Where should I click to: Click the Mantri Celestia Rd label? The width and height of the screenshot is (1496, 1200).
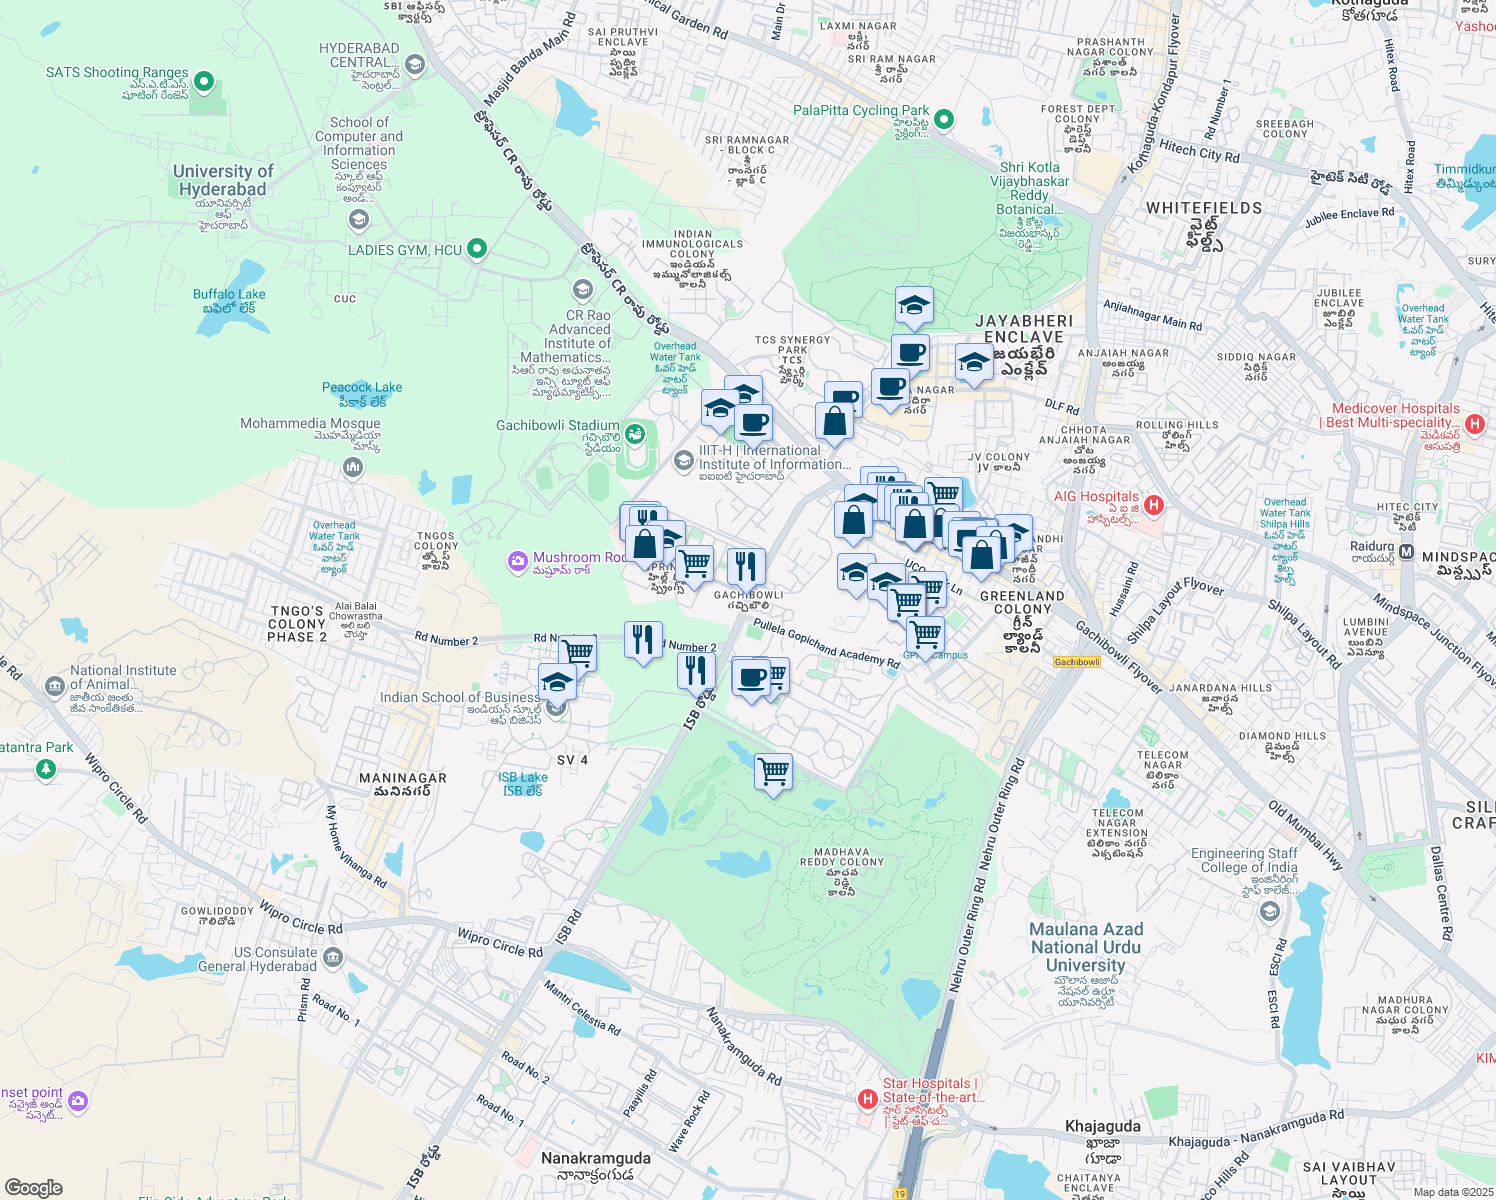[x=582, y=1007]
